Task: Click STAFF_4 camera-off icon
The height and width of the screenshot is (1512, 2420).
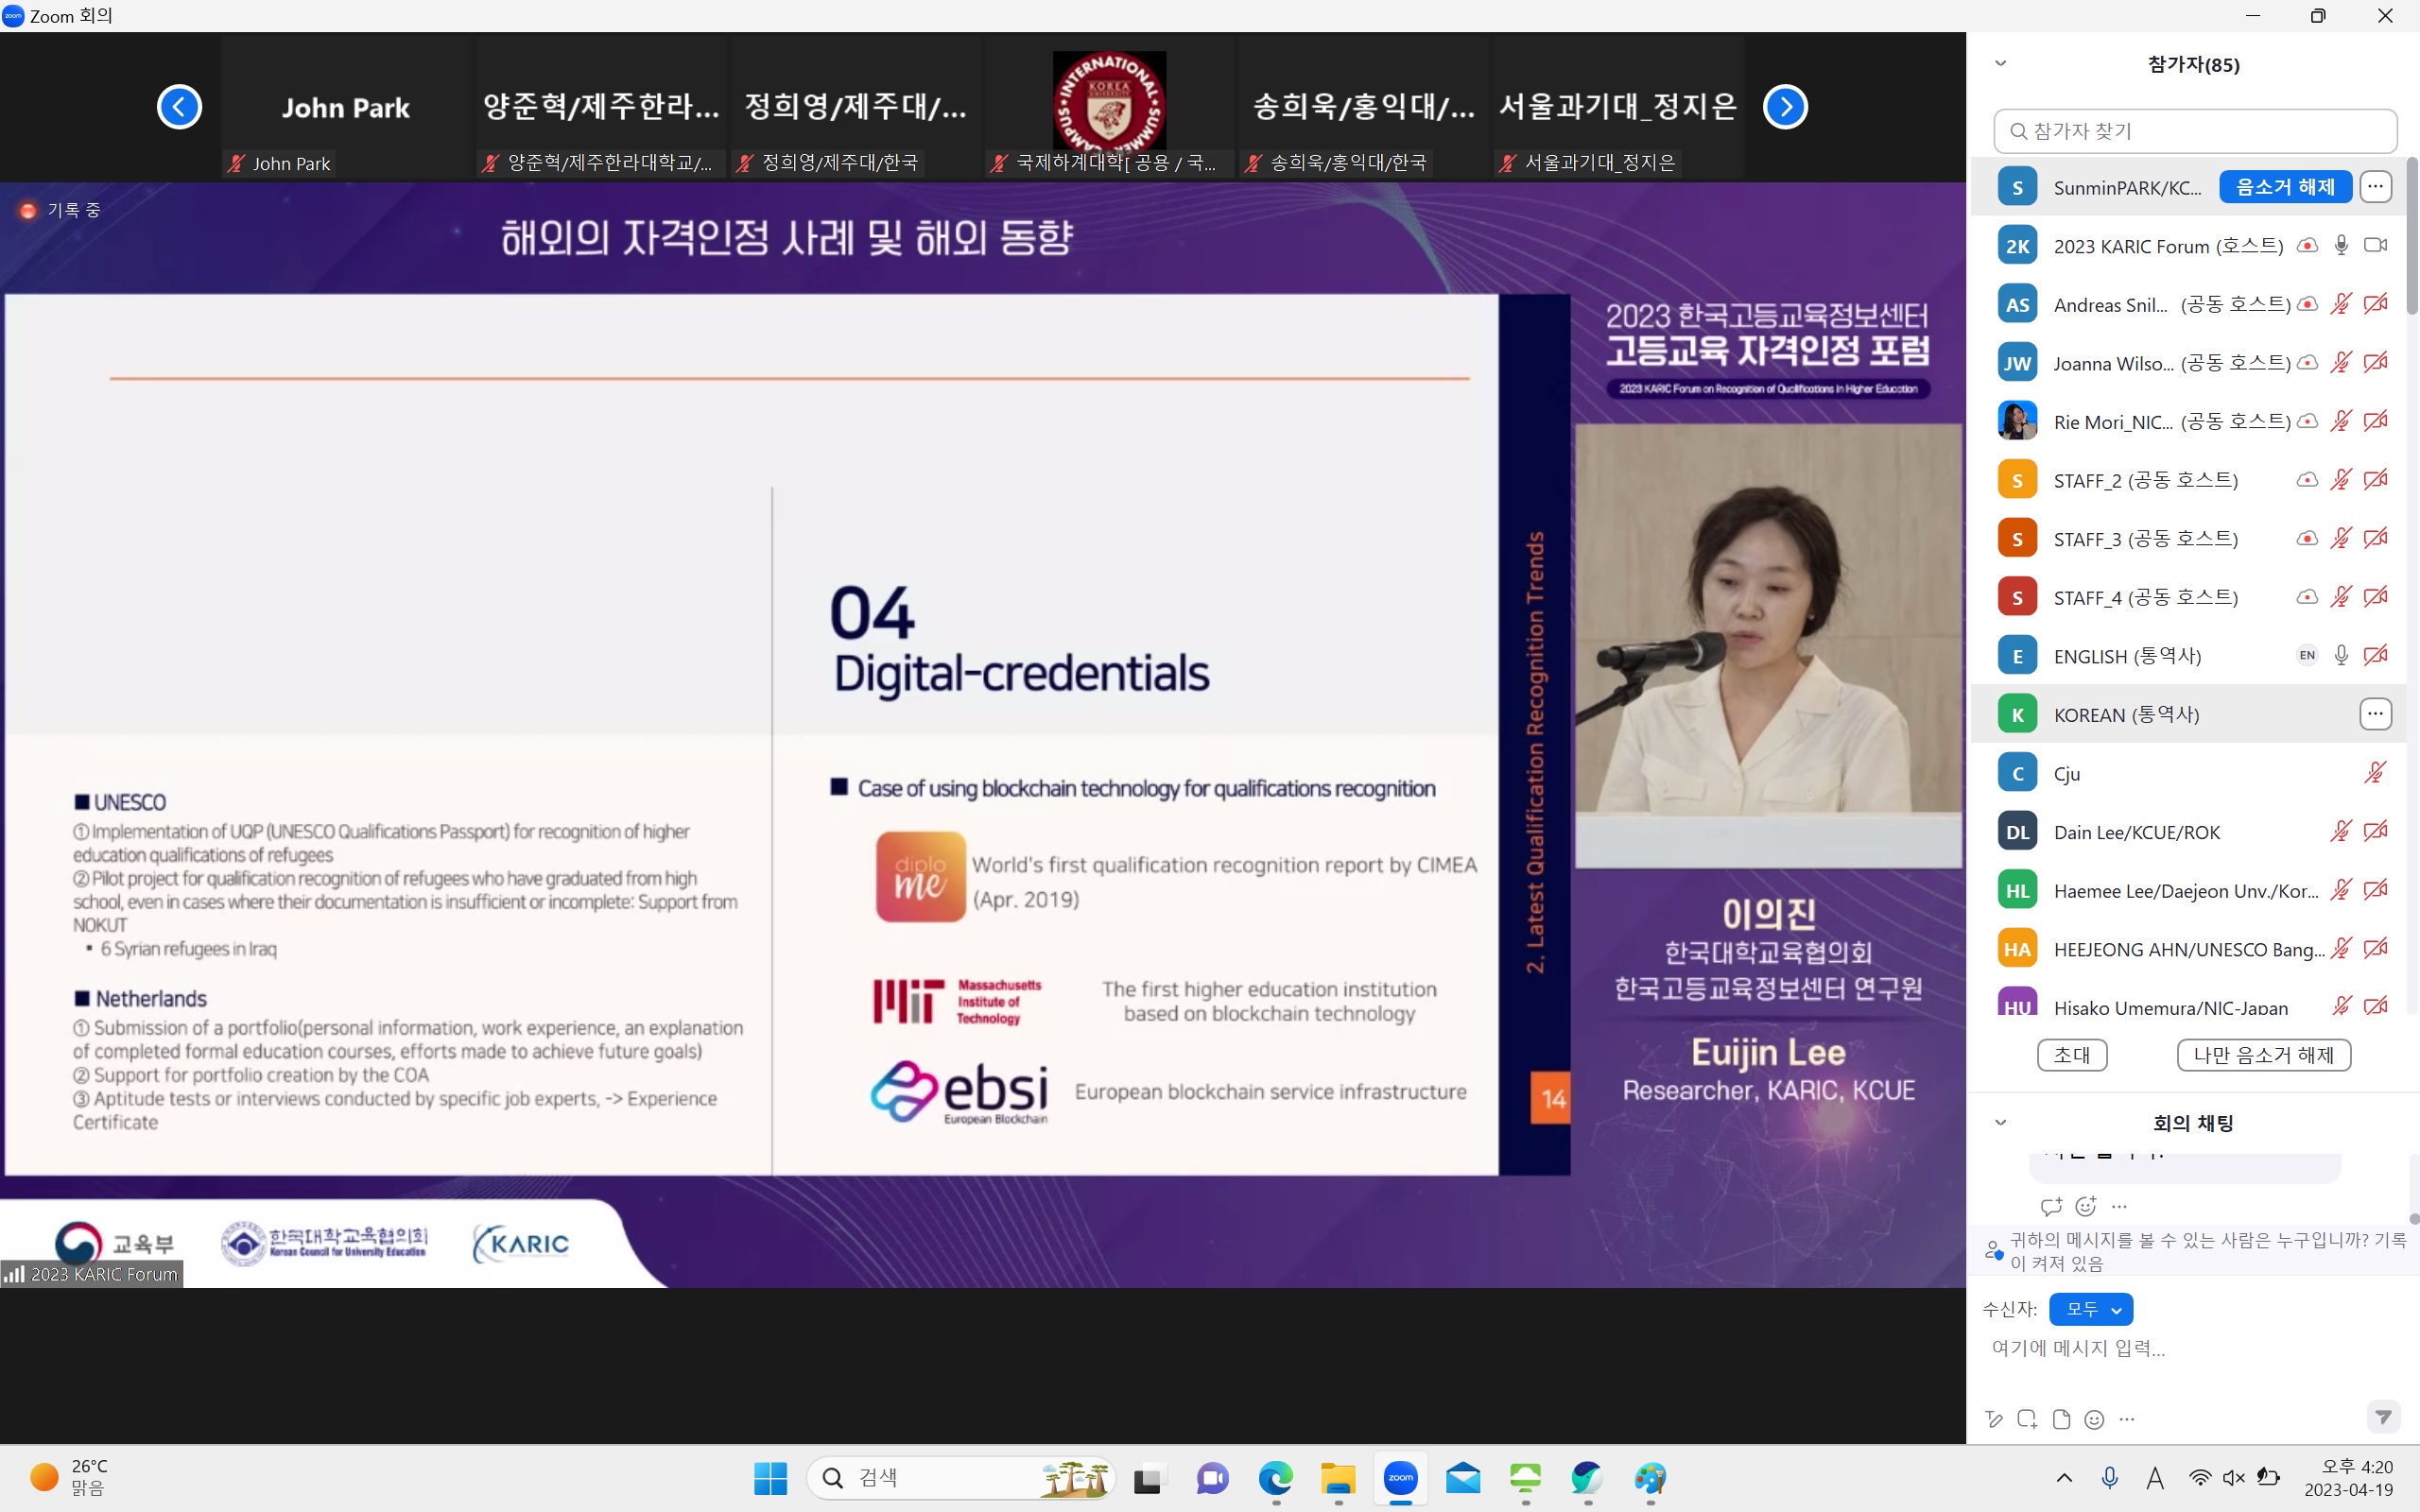Action: (x=2375, y=597)
